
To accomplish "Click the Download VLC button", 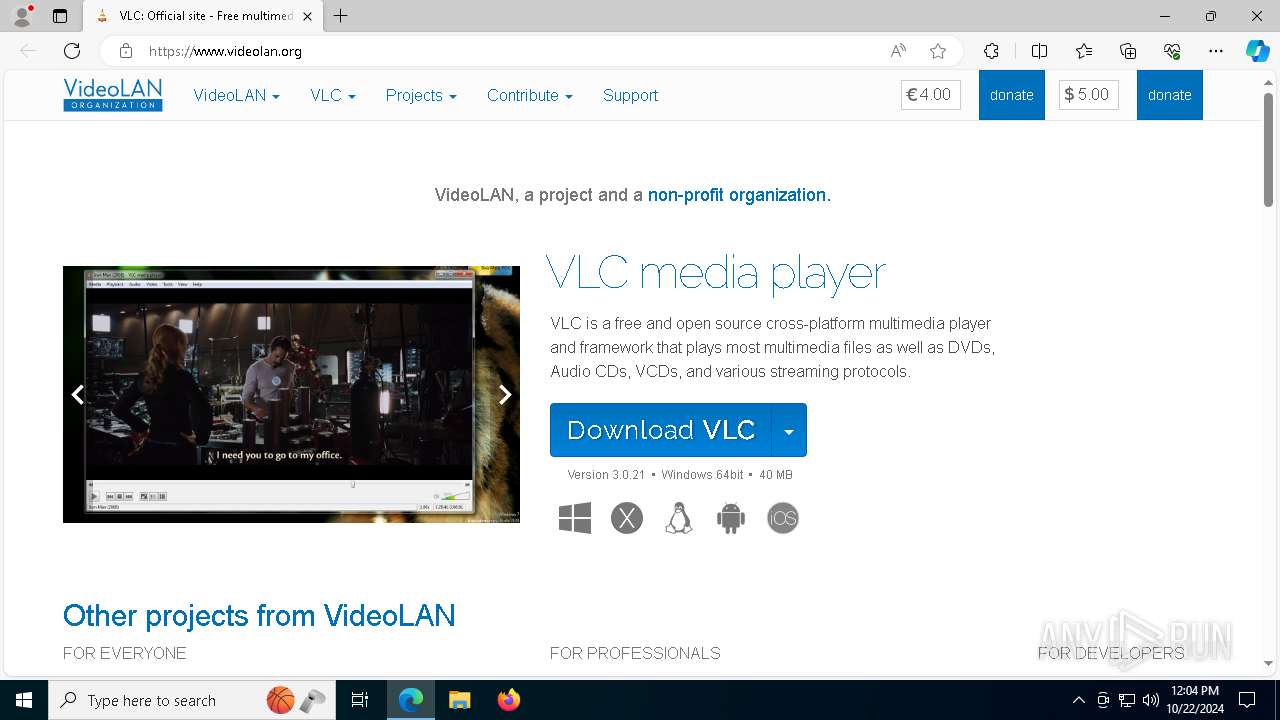I will click(661, 430).
